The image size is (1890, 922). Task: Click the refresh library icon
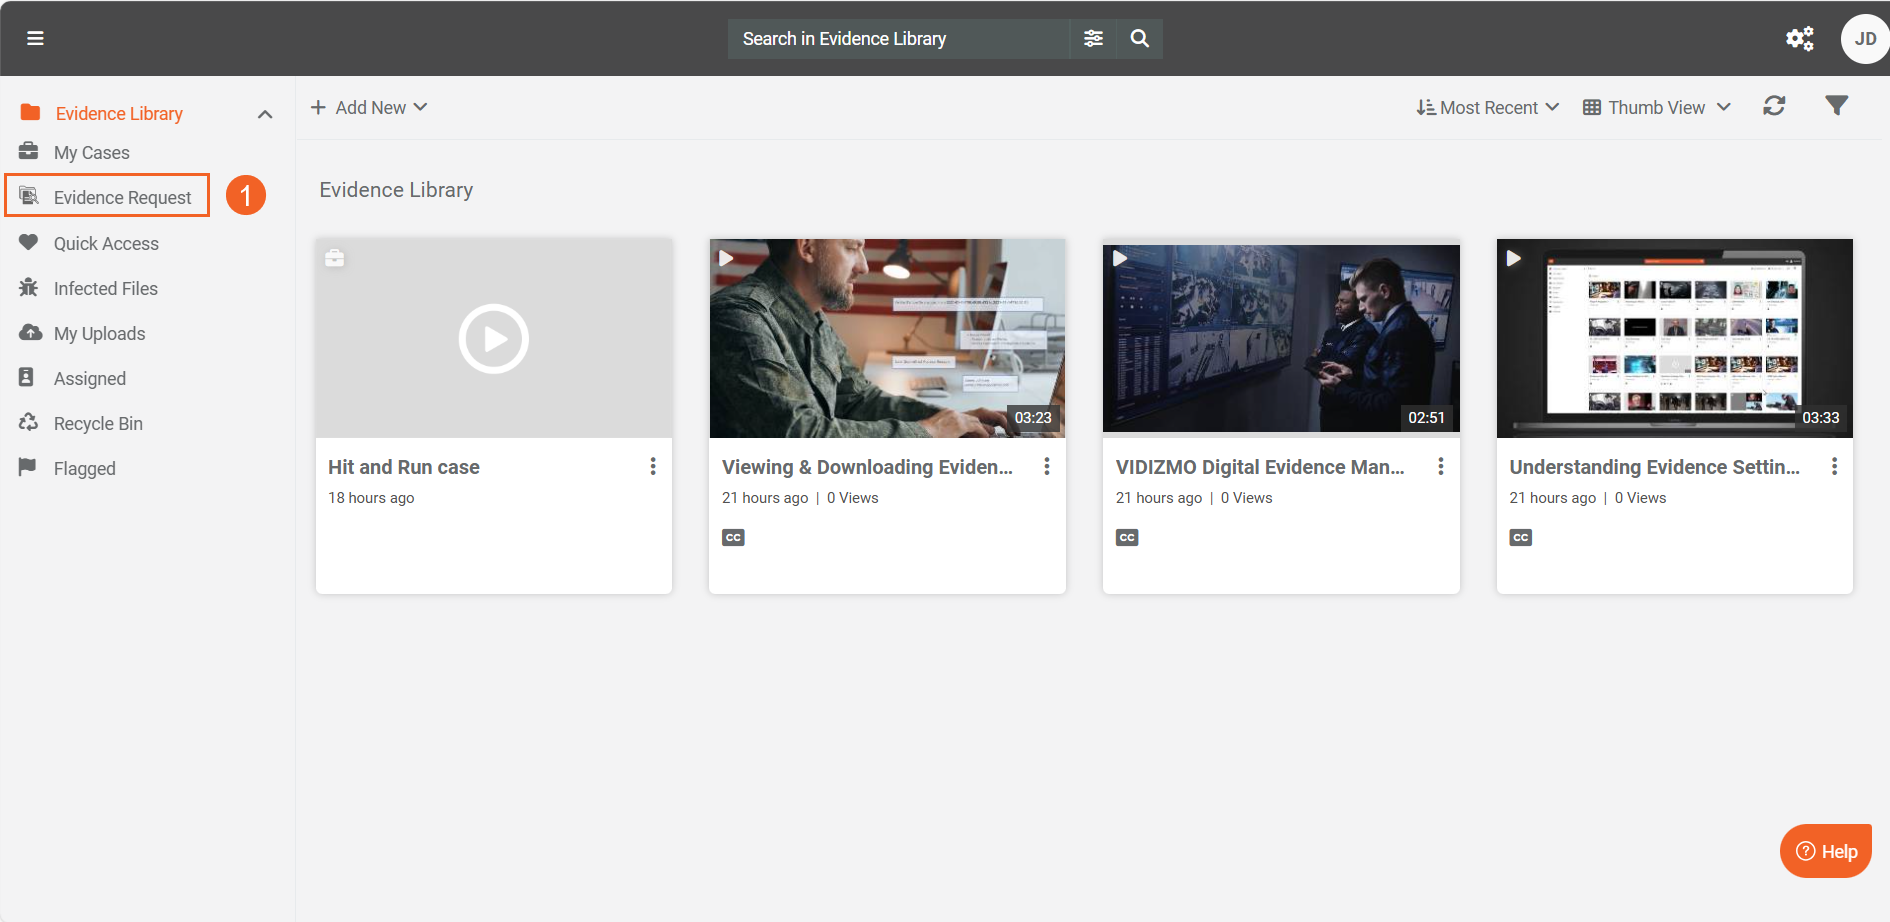point(1774,106)
